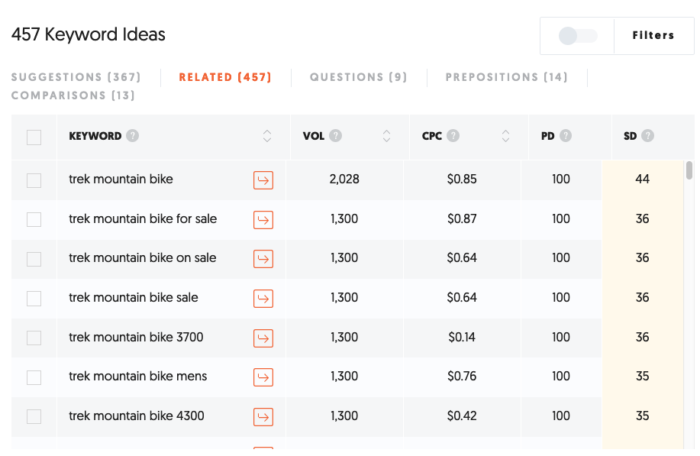The width and height of the screenshot is (700, 456).
Task: Open arrow icon for 'trek mountain bike 3700'
Action: pos(263,338)
